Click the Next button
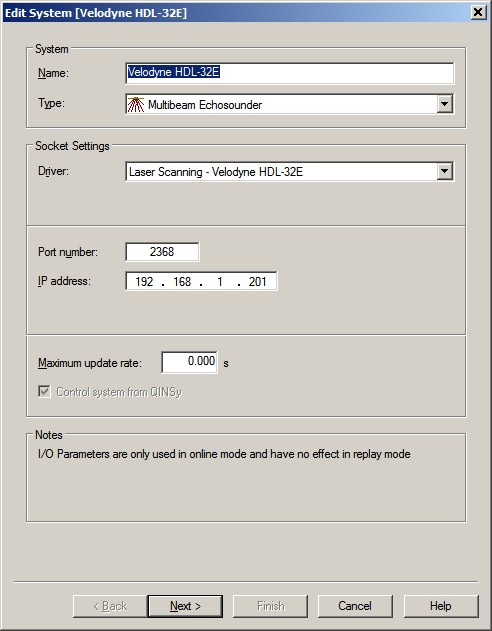 [x=185, y=606]
